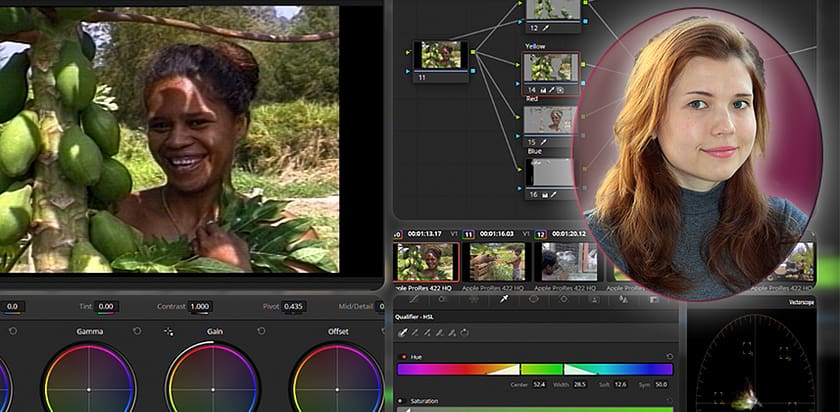Open the Key palette
Viewport: 840px width, 412px height.
pyautogui.click(x=654, y=299)
